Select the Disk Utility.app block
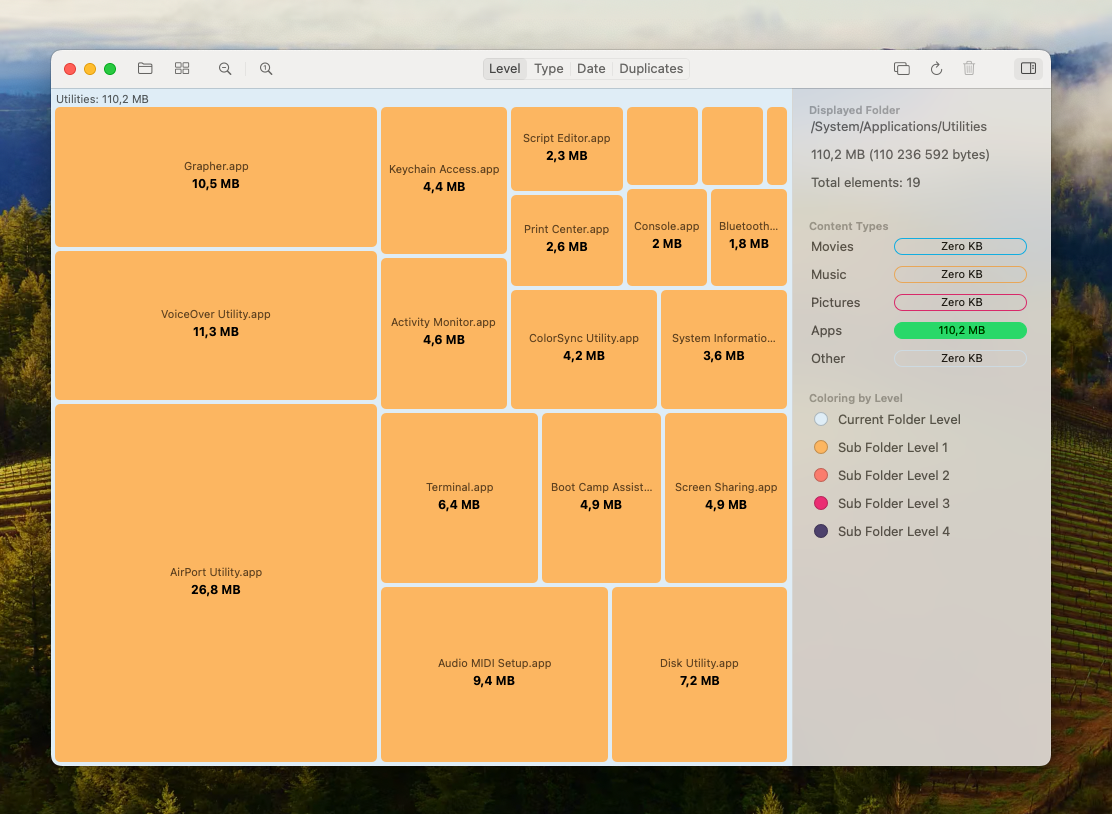1112x814 pixels. (x=699, y=673)
